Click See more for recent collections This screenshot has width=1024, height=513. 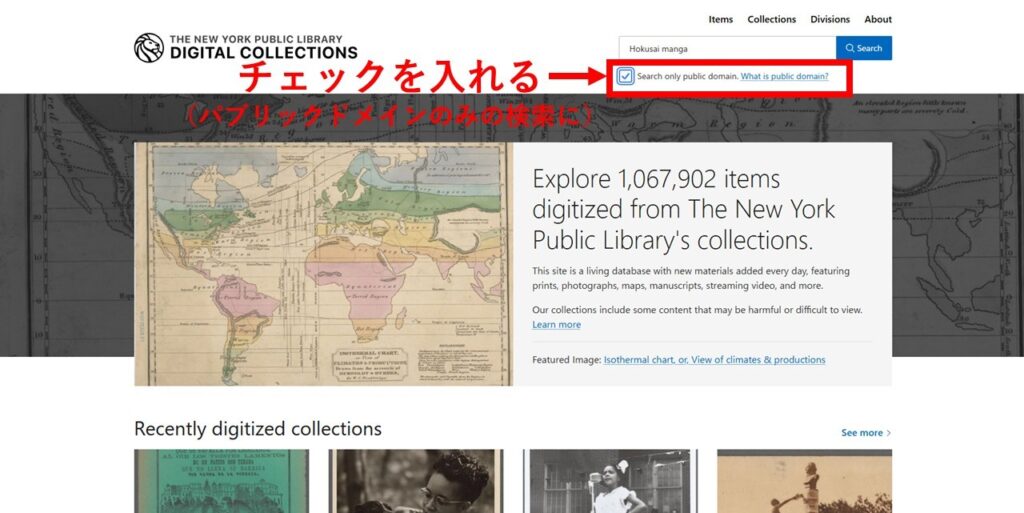[861, 433]
